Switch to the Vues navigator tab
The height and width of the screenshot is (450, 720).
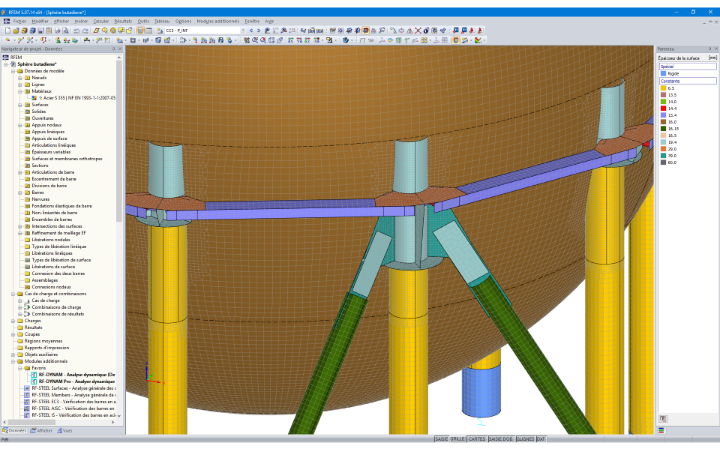(65, 431)
